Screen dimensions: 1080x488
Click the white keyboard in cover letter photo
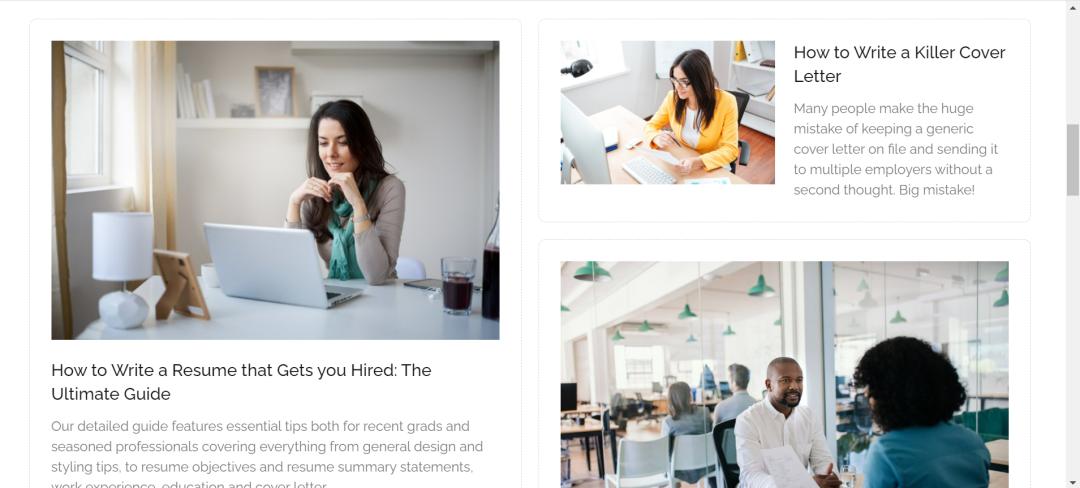click(650, 171)
